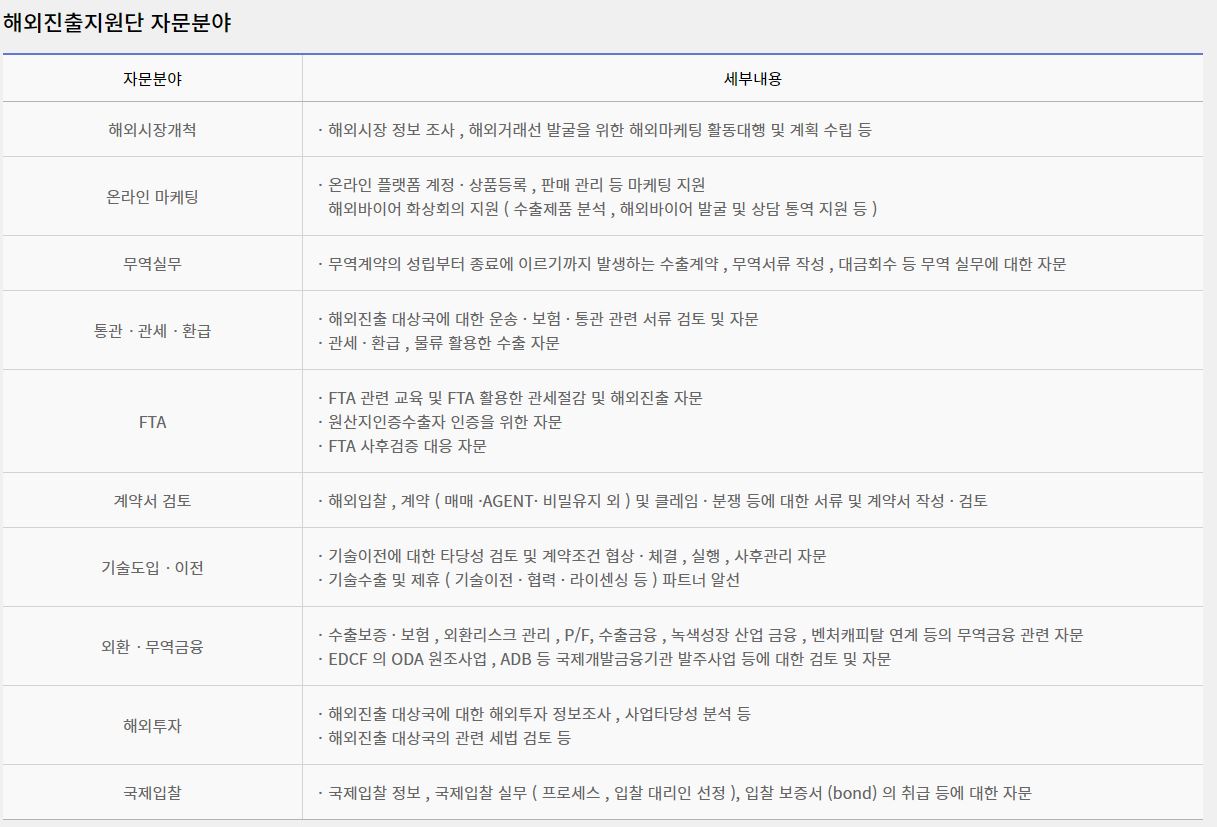Select the 해외시장개척 row label
The width and height of the screenshot is (1217, 827).
[x=152, y=130]
